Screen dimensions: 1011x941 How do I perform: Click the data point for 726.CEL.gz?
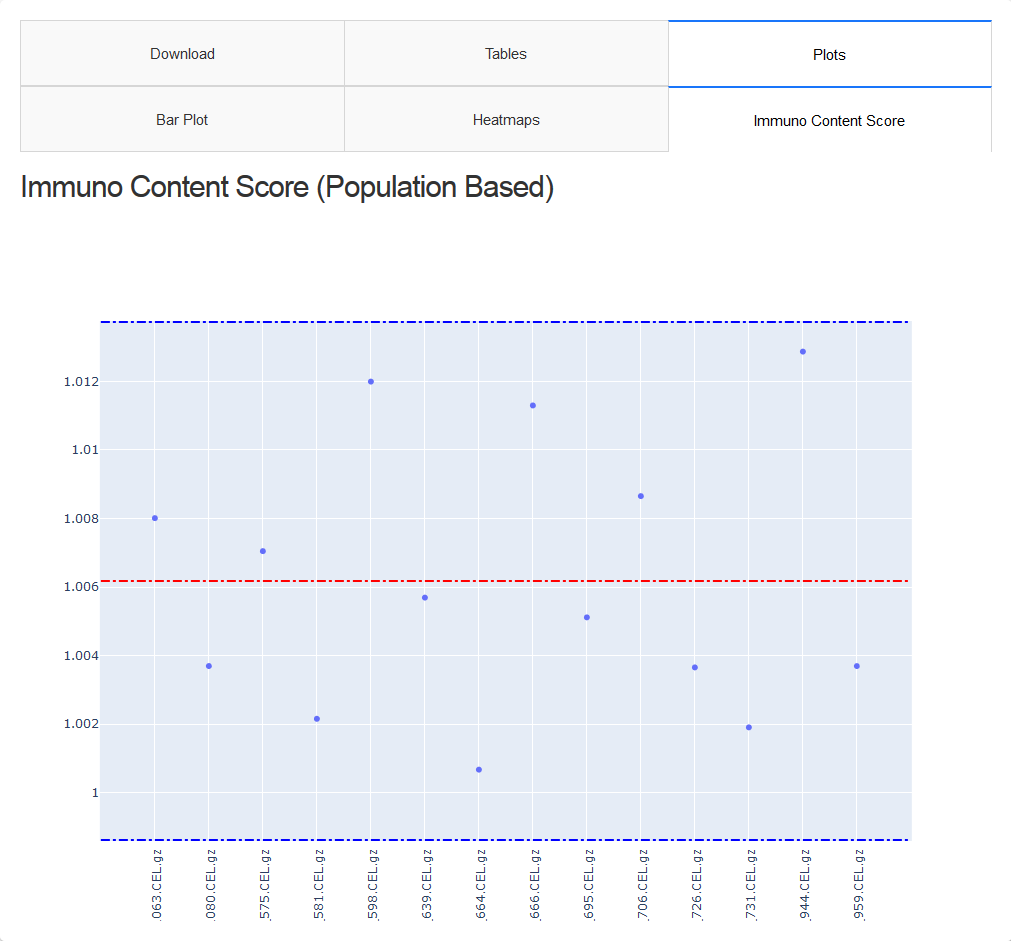(x=695, y=668)
